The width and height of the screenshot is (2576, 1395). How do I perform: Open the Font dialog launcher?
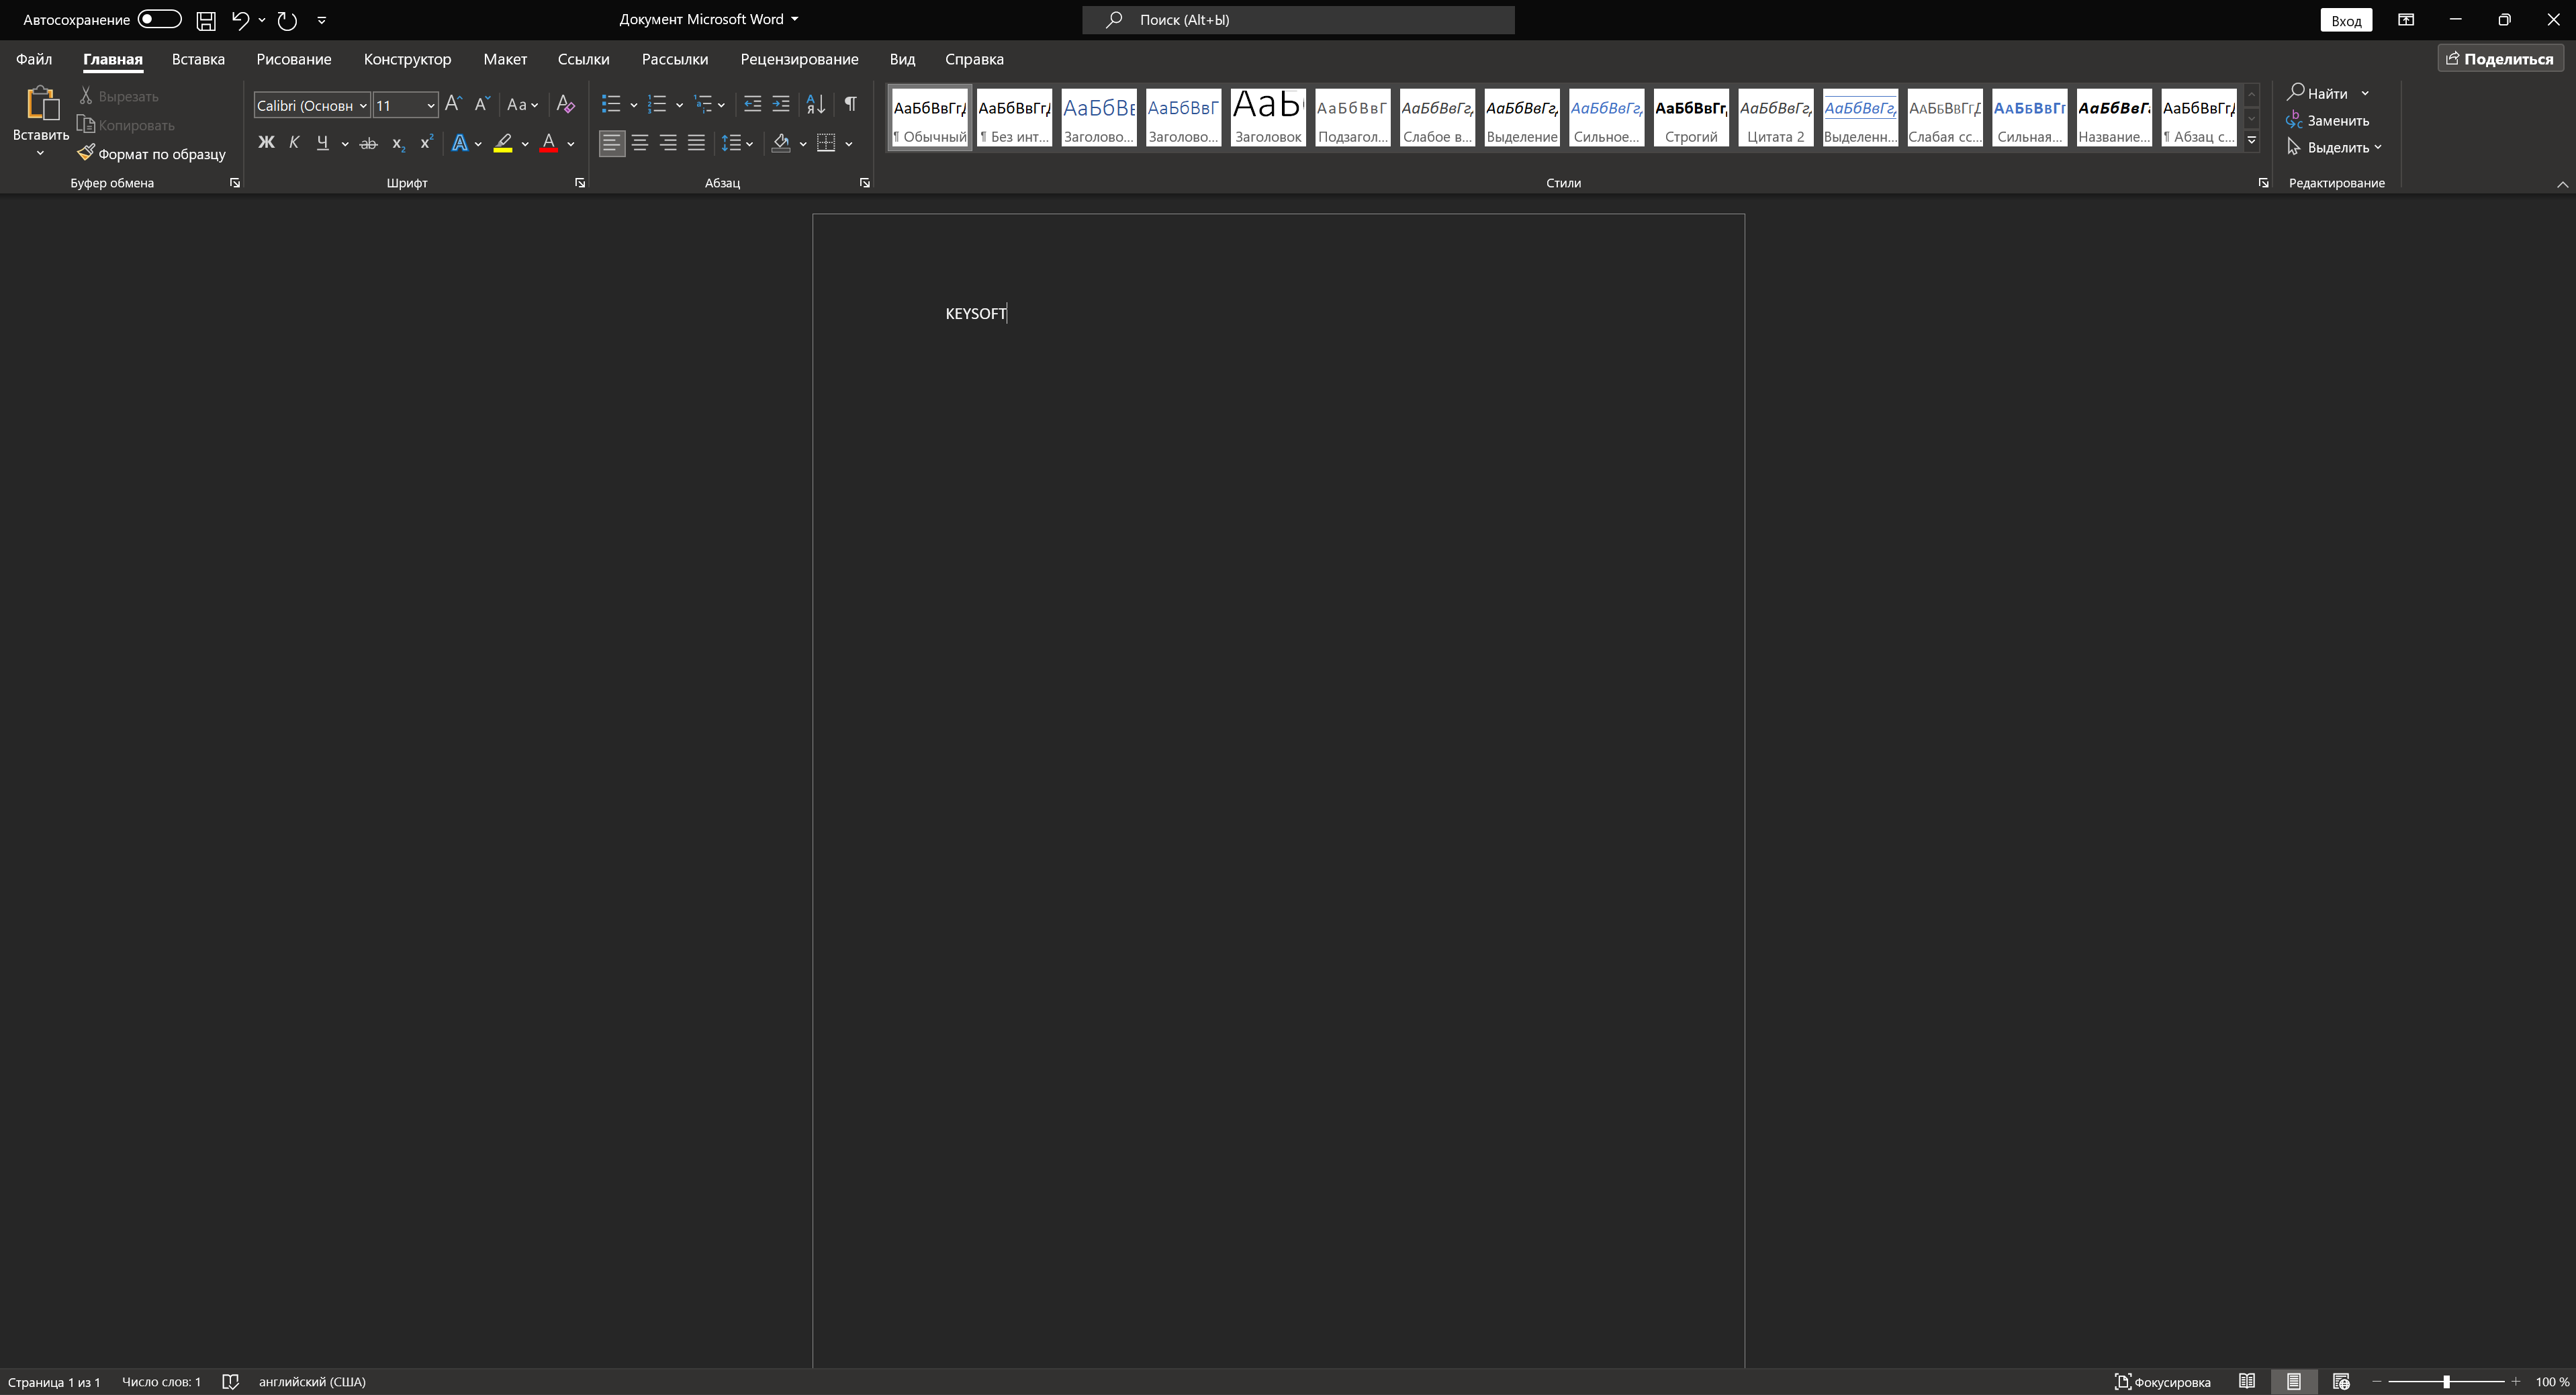point(580,183)
